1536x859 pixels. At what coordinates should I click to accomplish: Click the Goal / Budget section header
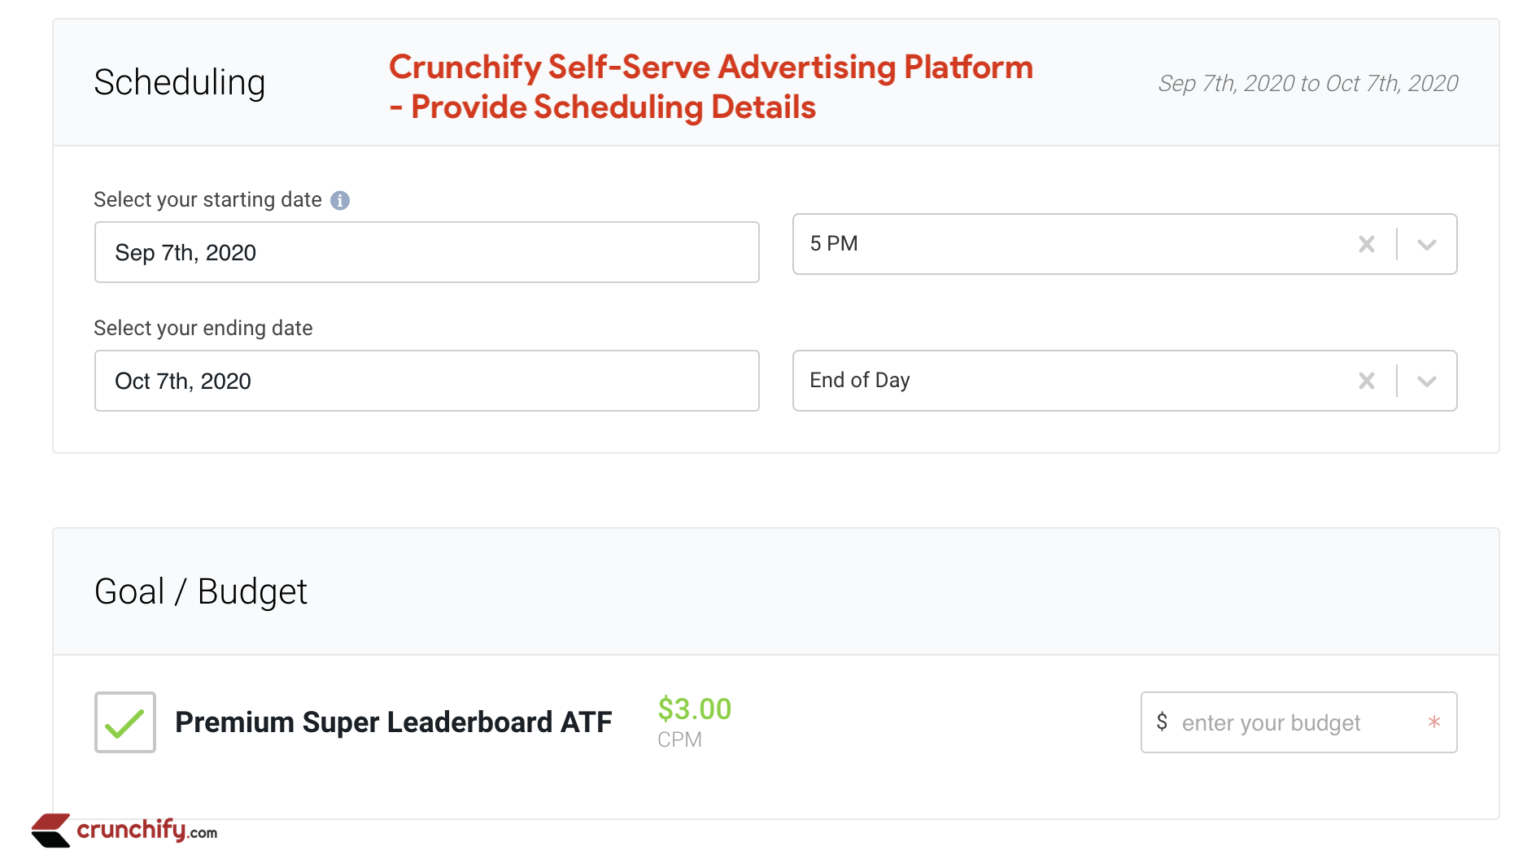[x=200, y=591]
